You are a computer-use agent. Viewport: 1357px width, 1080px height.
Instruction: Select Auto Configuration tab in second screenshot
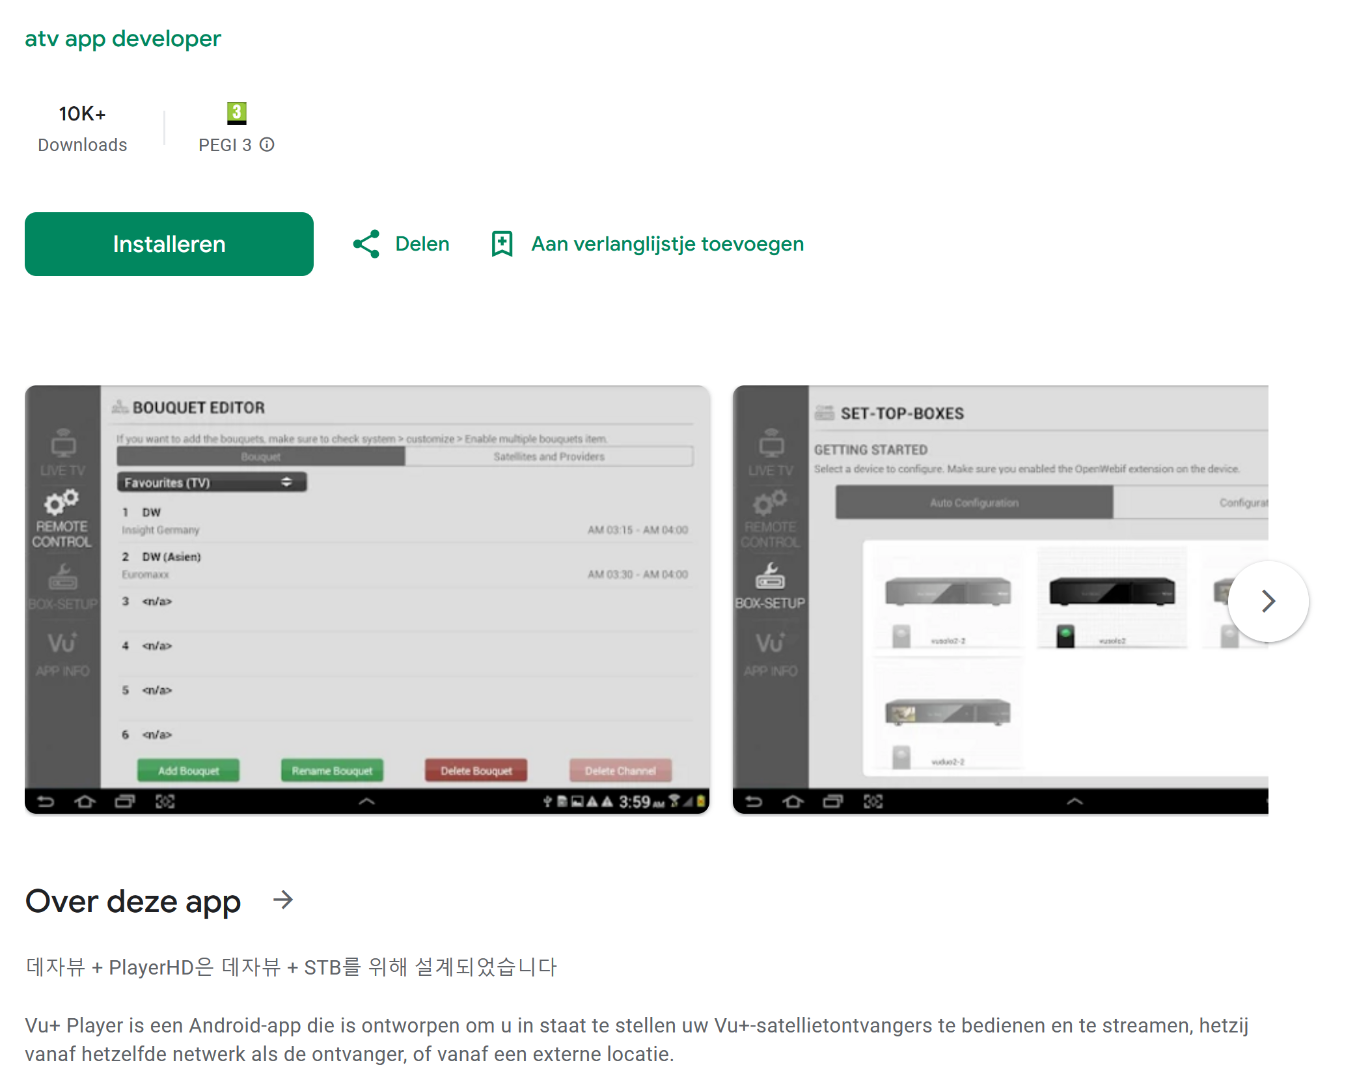coord(974,502)
